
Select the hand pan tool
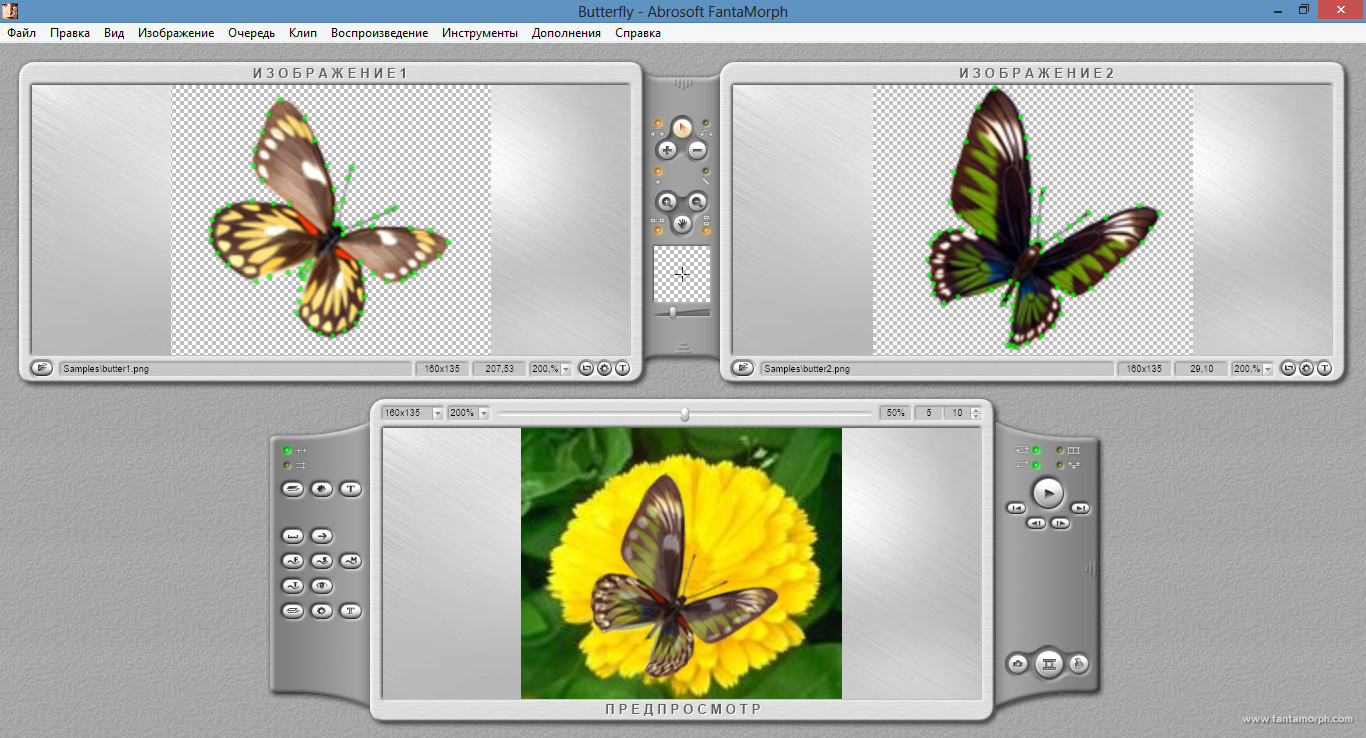click(x=682, y=223)
